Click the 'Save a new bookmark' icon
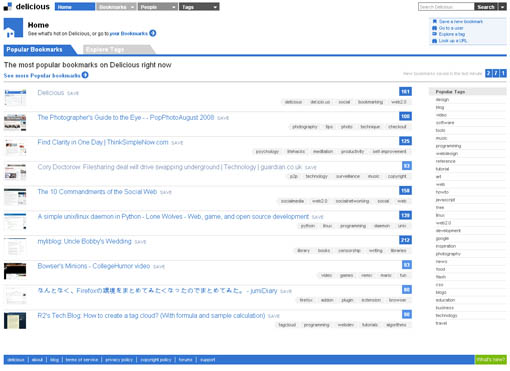This screenshot has width=510, height=371. (x=434, y=21)
